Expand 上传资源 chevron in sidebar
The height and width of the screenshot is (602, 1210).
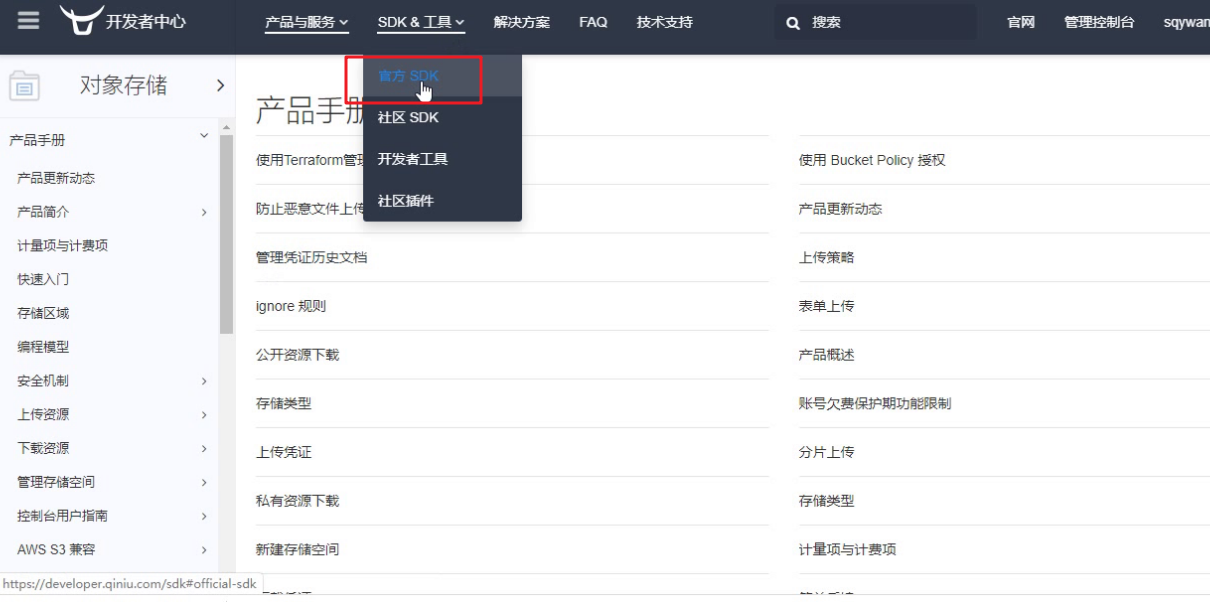coord(204,415)
